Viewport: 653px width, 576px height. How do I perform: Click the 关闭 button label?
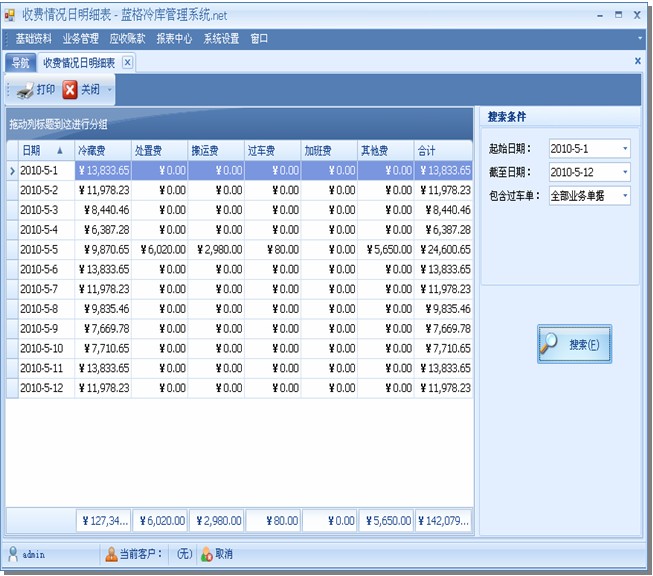[90, 90]
